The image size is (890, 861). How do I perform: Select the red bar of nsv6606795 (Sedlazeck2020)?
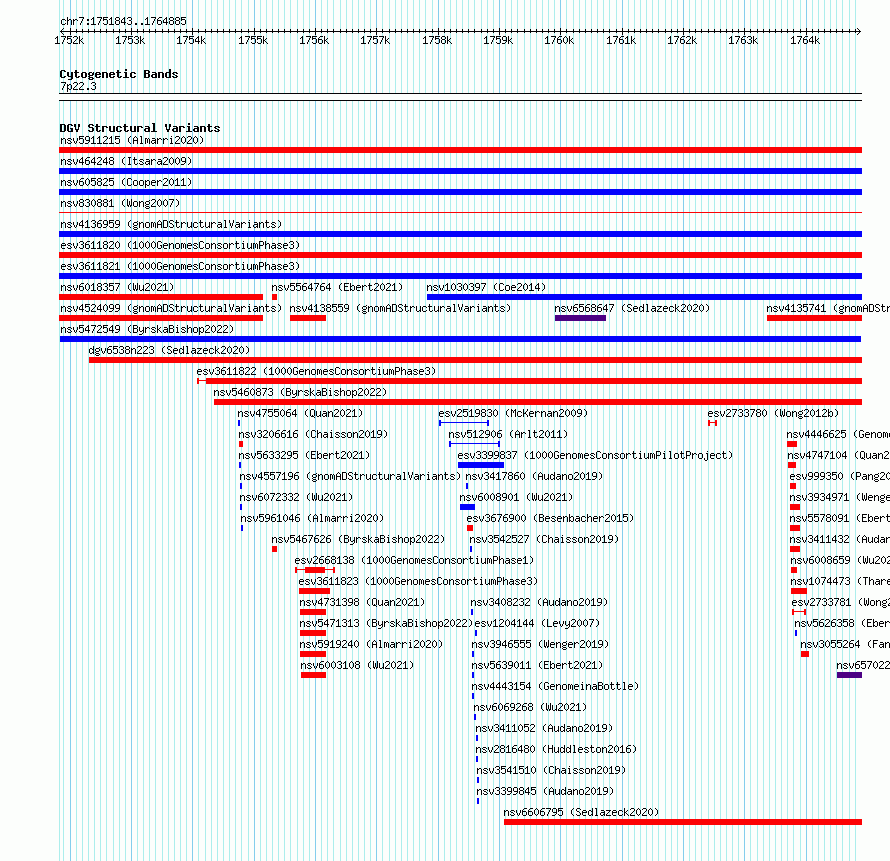click(x=683, y=822)
